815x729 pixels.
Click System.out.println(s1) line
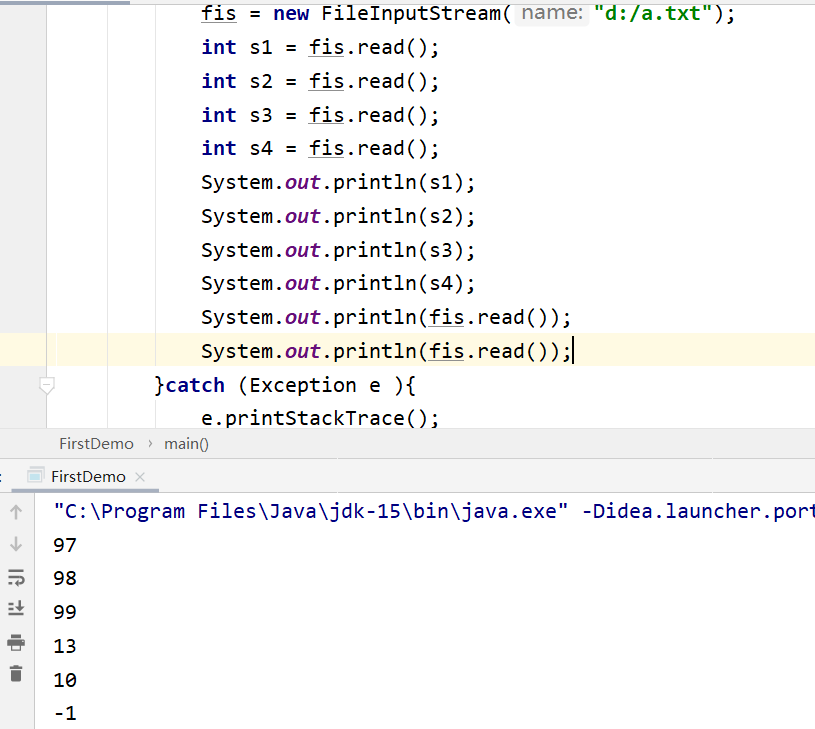[338, 182]
